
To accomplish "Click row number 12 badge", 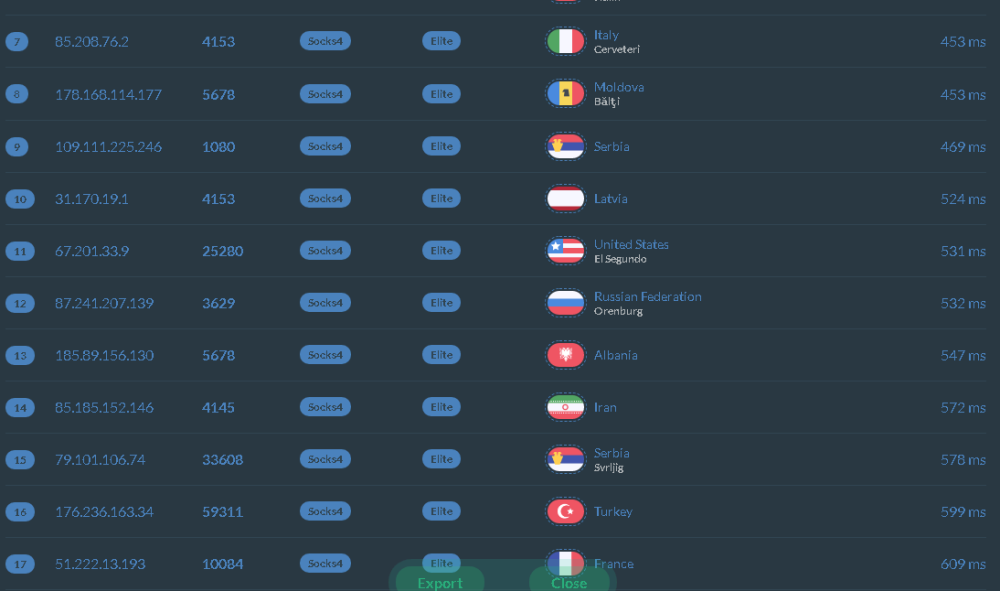I will coord(20,303).
